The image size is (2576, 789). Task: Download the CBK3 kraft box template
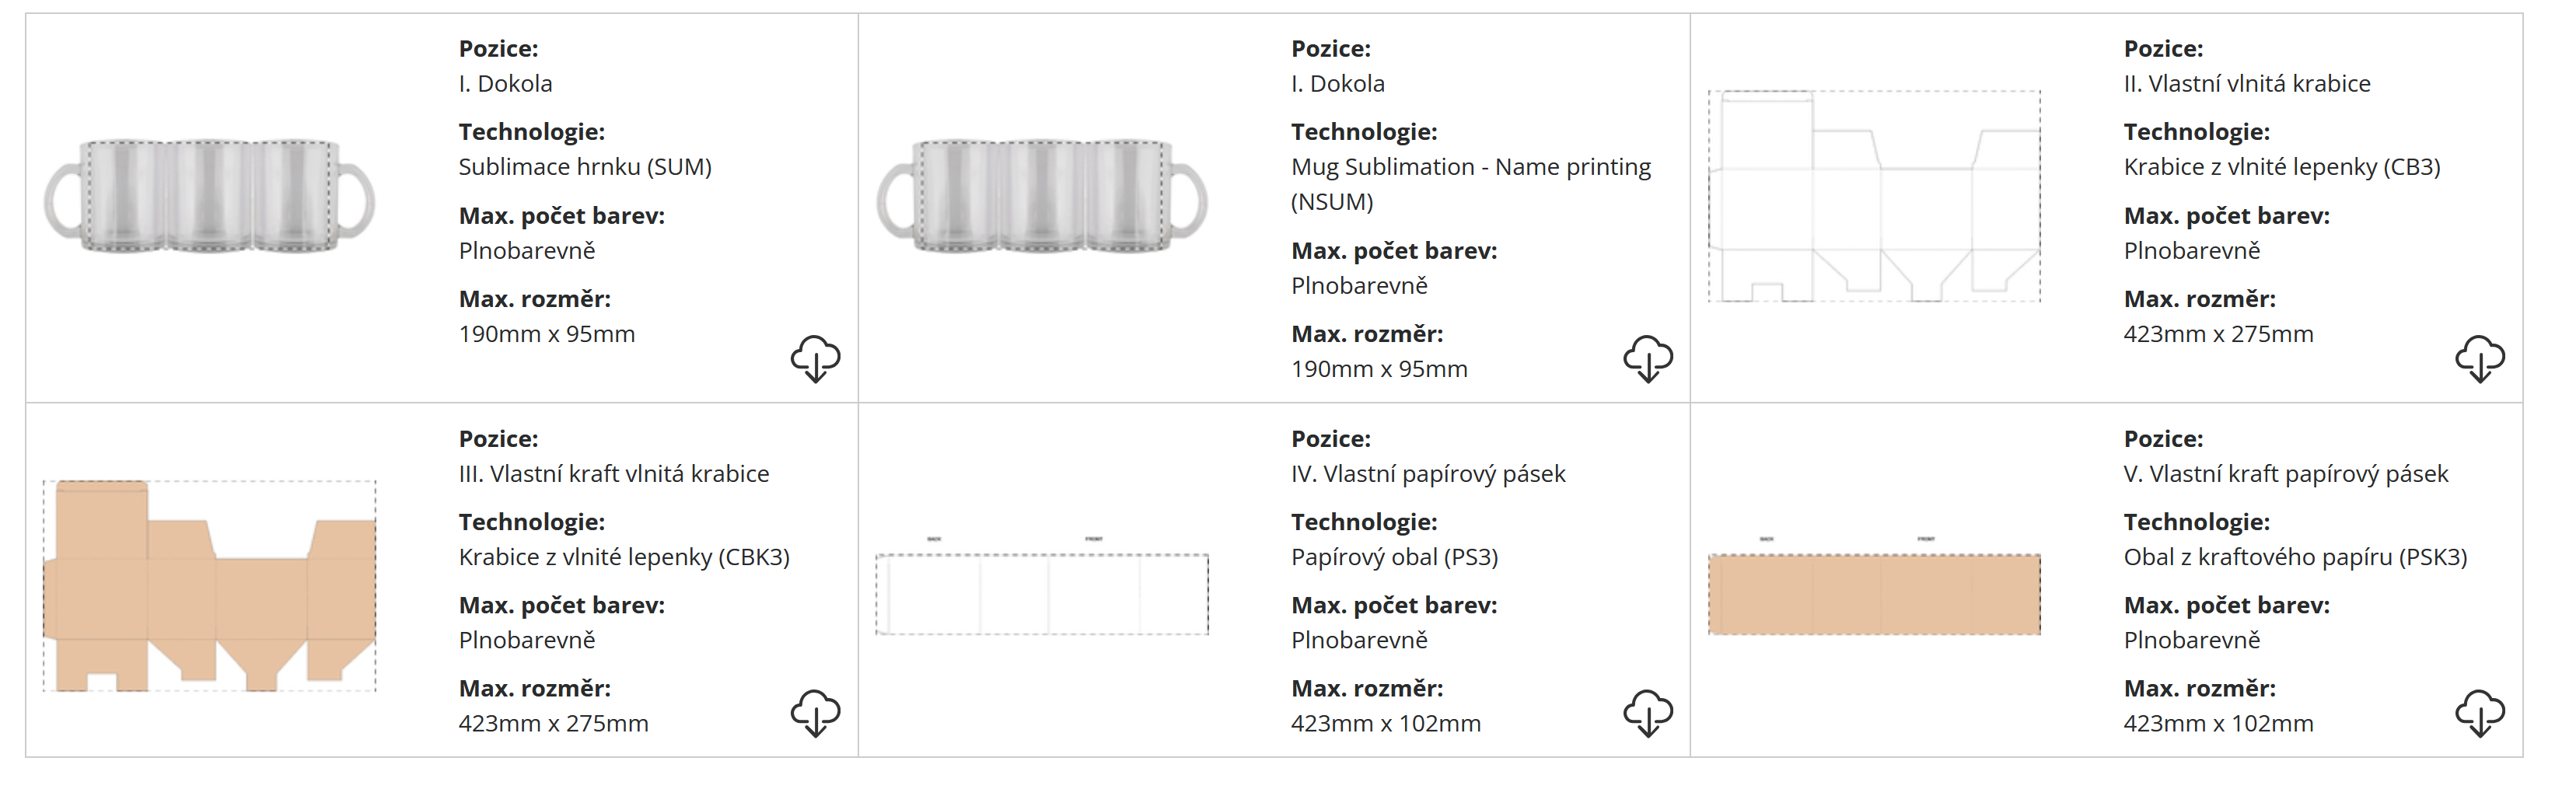click(x=815, y=712)
